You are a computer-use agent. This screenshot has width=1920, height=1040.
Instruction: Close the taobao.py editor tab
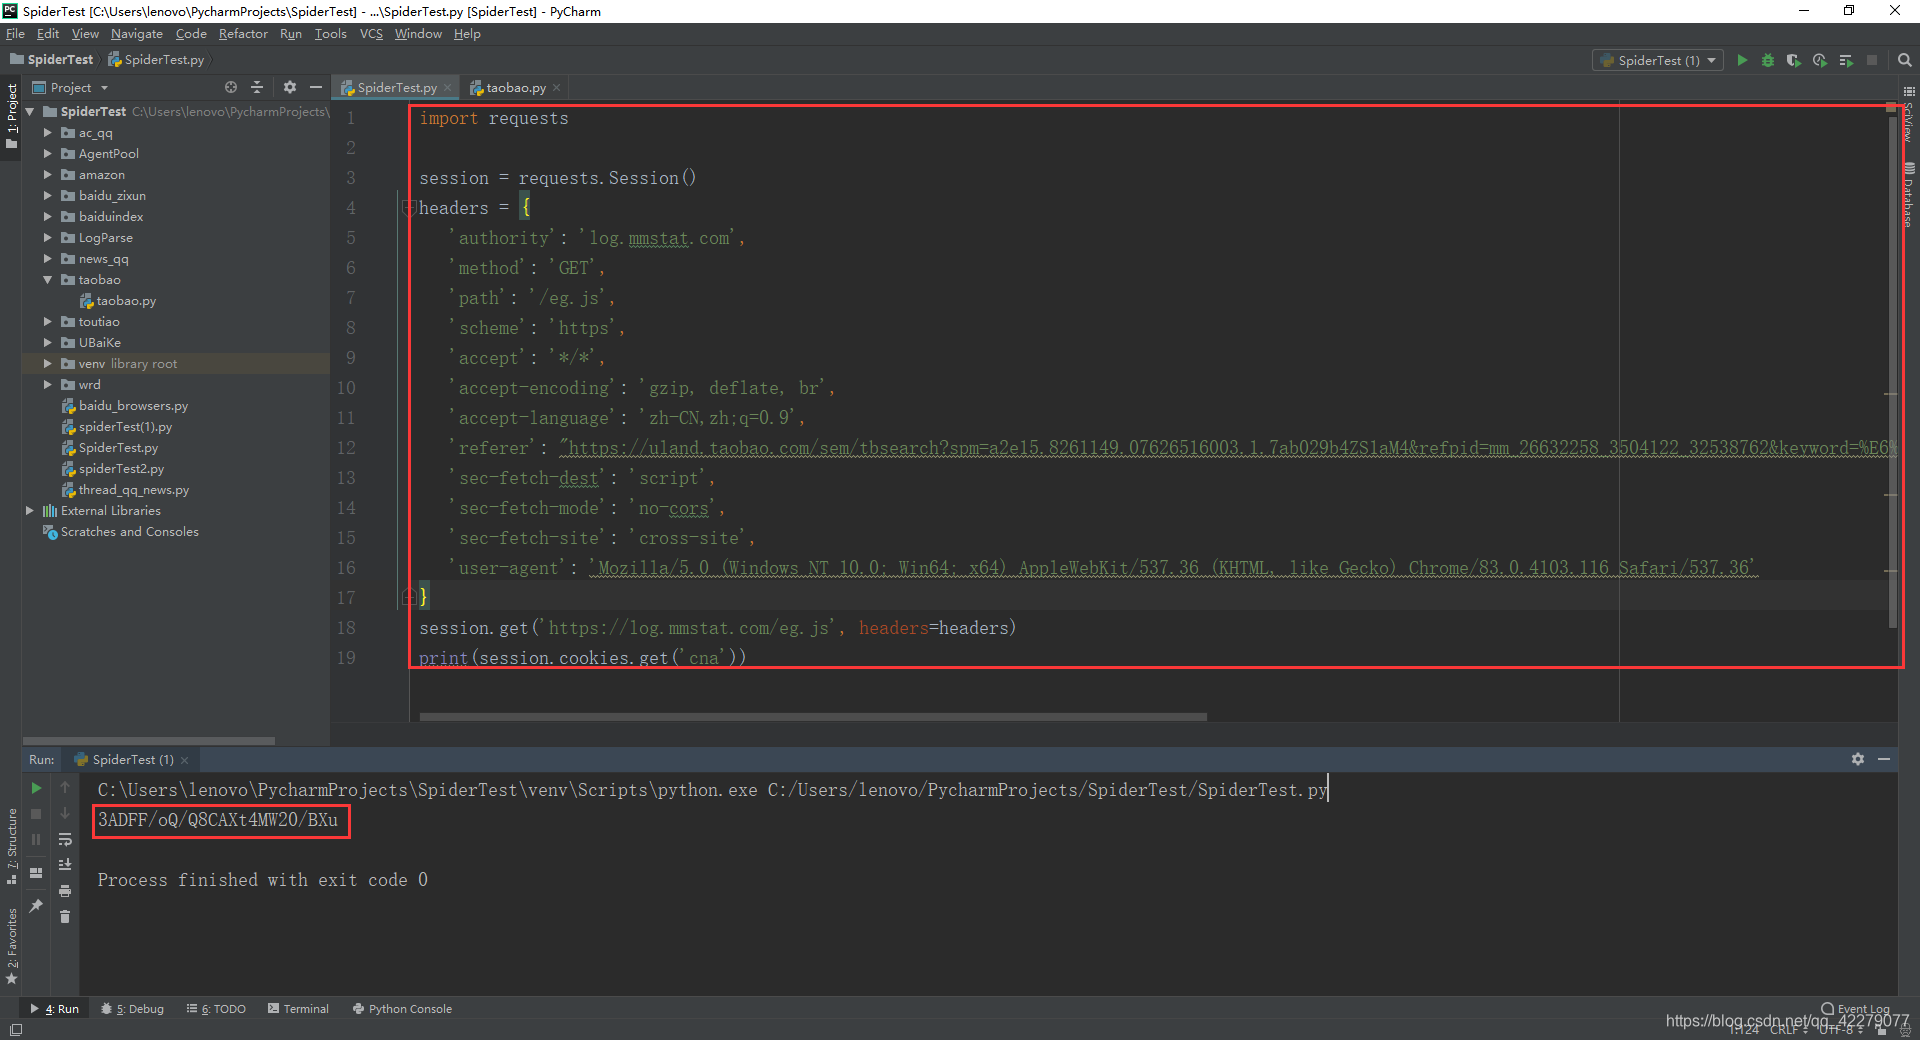tap(556, 88)
